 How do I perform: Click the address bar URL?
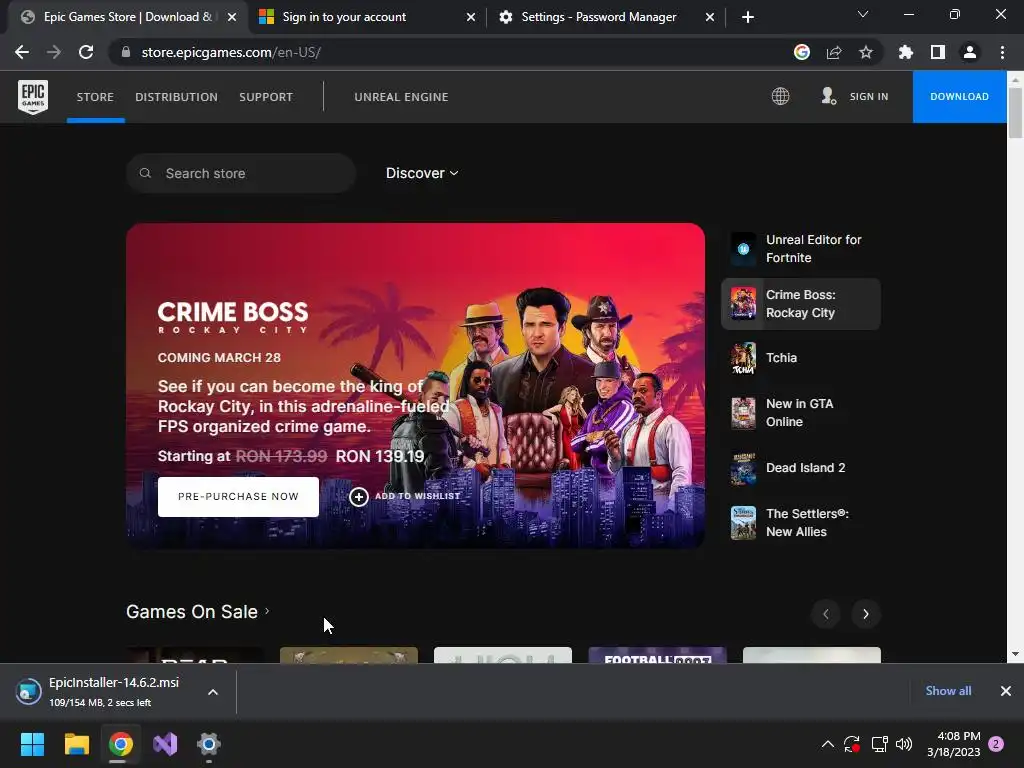click(231, 52)
